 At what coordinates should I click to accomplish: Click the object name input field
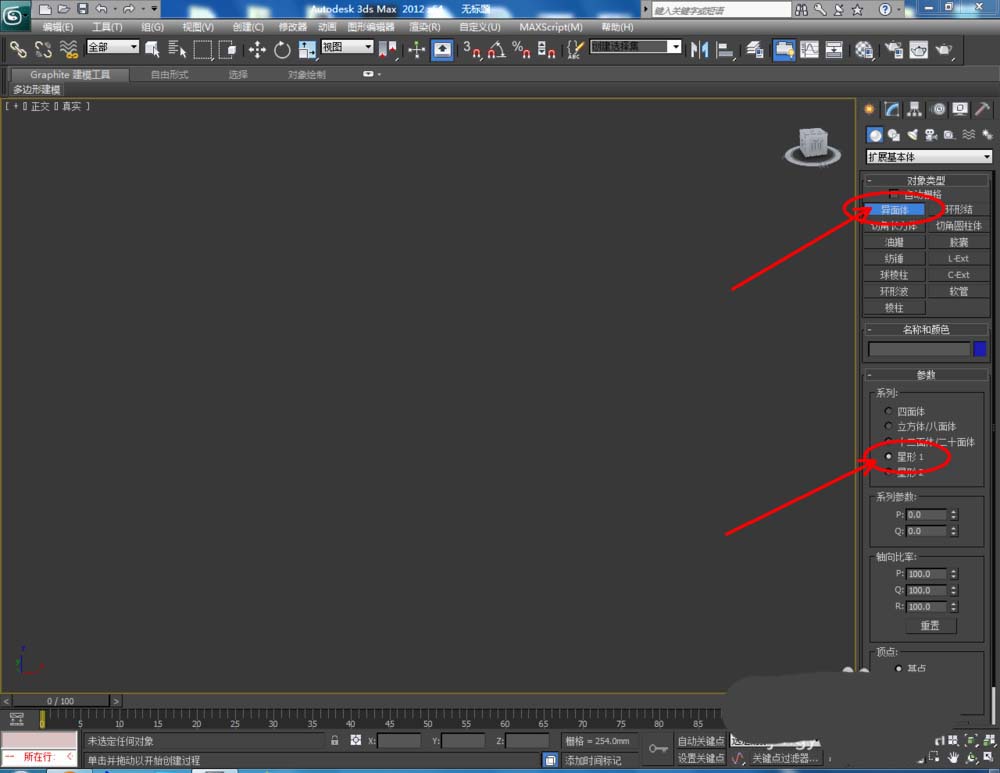[x=918, y=349]
